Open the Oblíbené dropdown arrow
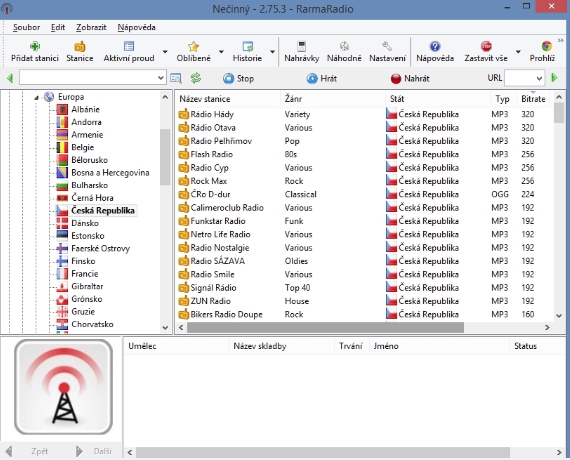The height and width of the screenshot is (460, 570). pos(221,52)
